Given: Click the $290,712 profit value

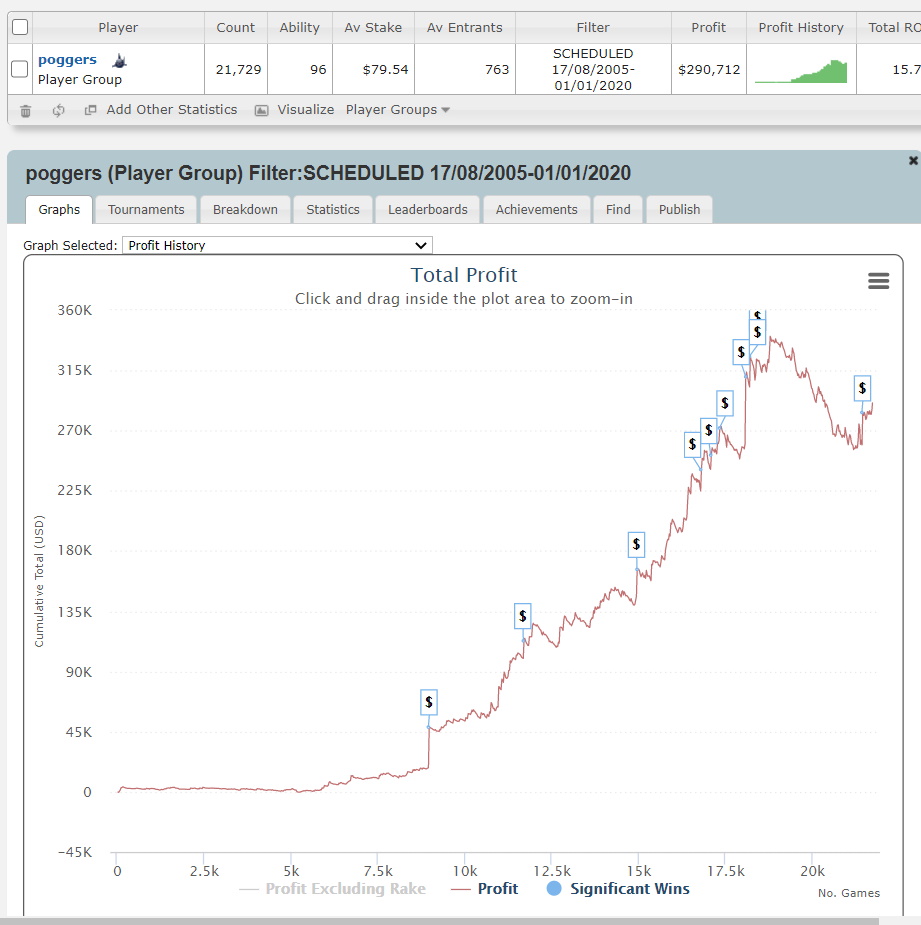Looking at the screenshot, I should pos(709,70).
